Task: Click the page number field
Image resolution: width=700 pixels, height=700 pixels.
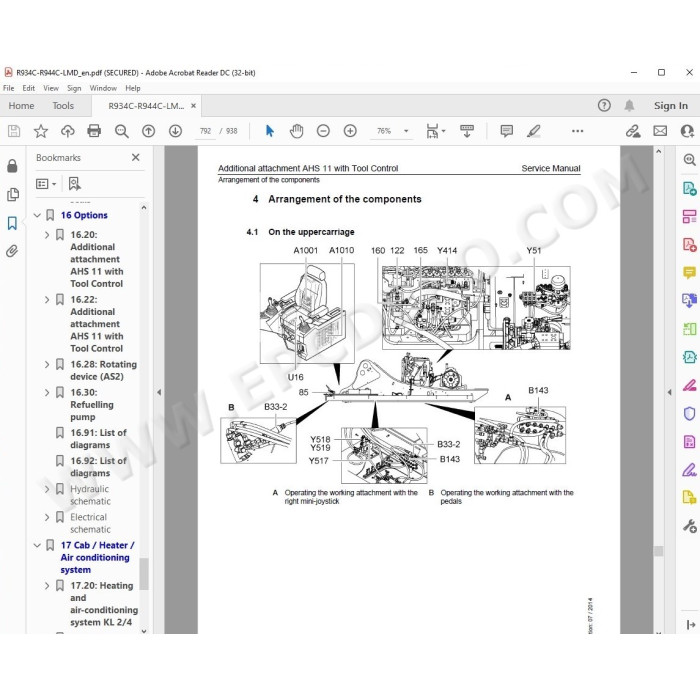Action: pos(205,131)
